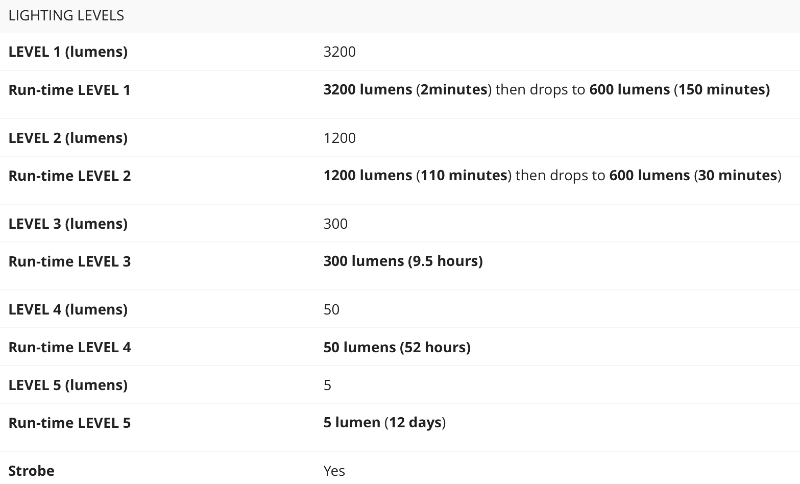Screen dimensions: 800x484
Task: Click the 5 lumen (12 days) text
Action: (384, 423)
